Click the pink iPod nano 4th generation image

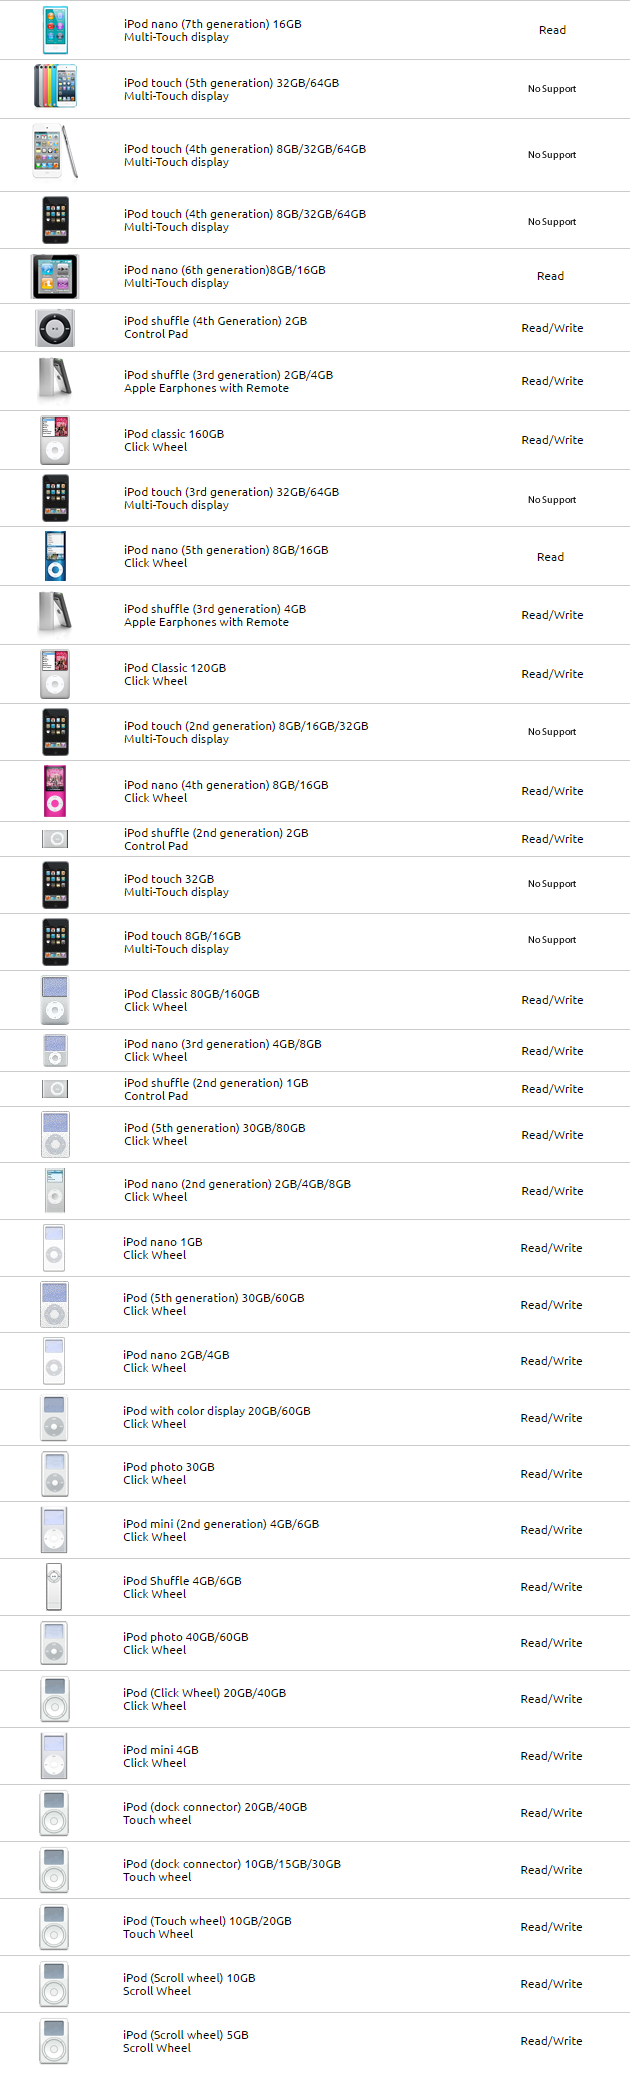55,791
